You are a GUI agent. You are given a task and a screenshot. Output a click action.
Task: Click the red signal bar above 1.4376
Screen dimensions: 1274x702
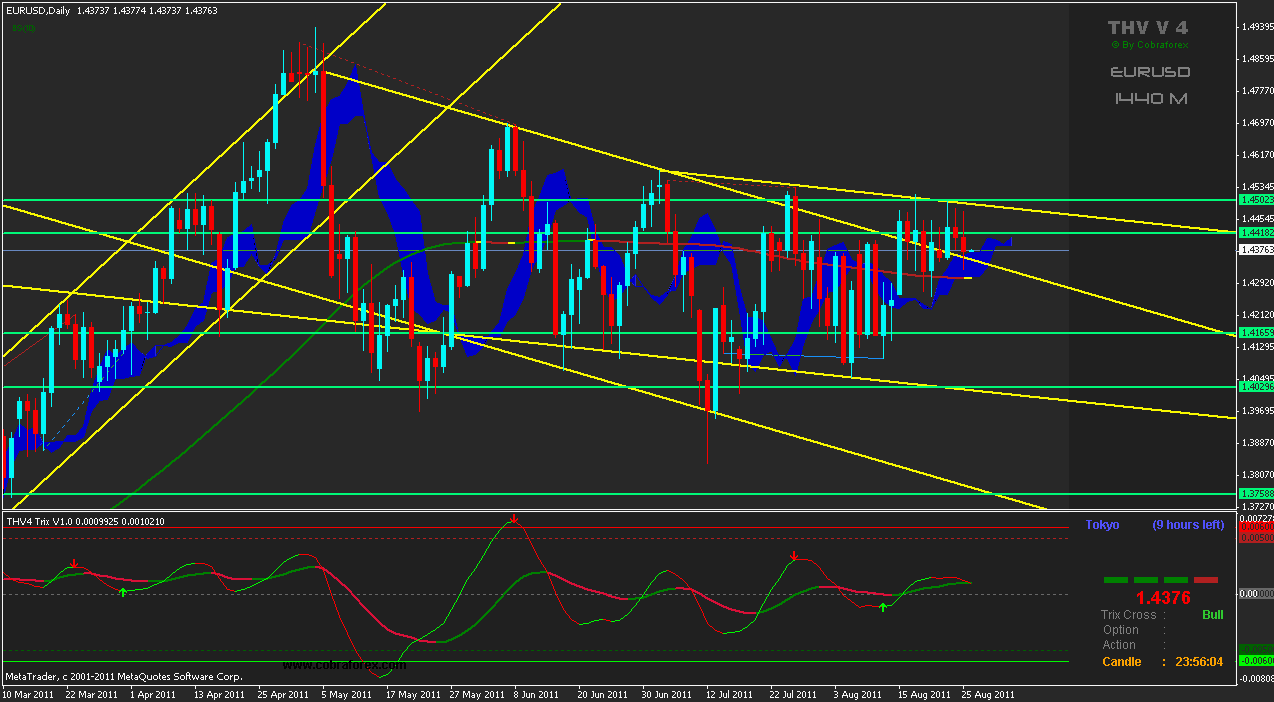pyautogui.click(x=1206, y=580)
